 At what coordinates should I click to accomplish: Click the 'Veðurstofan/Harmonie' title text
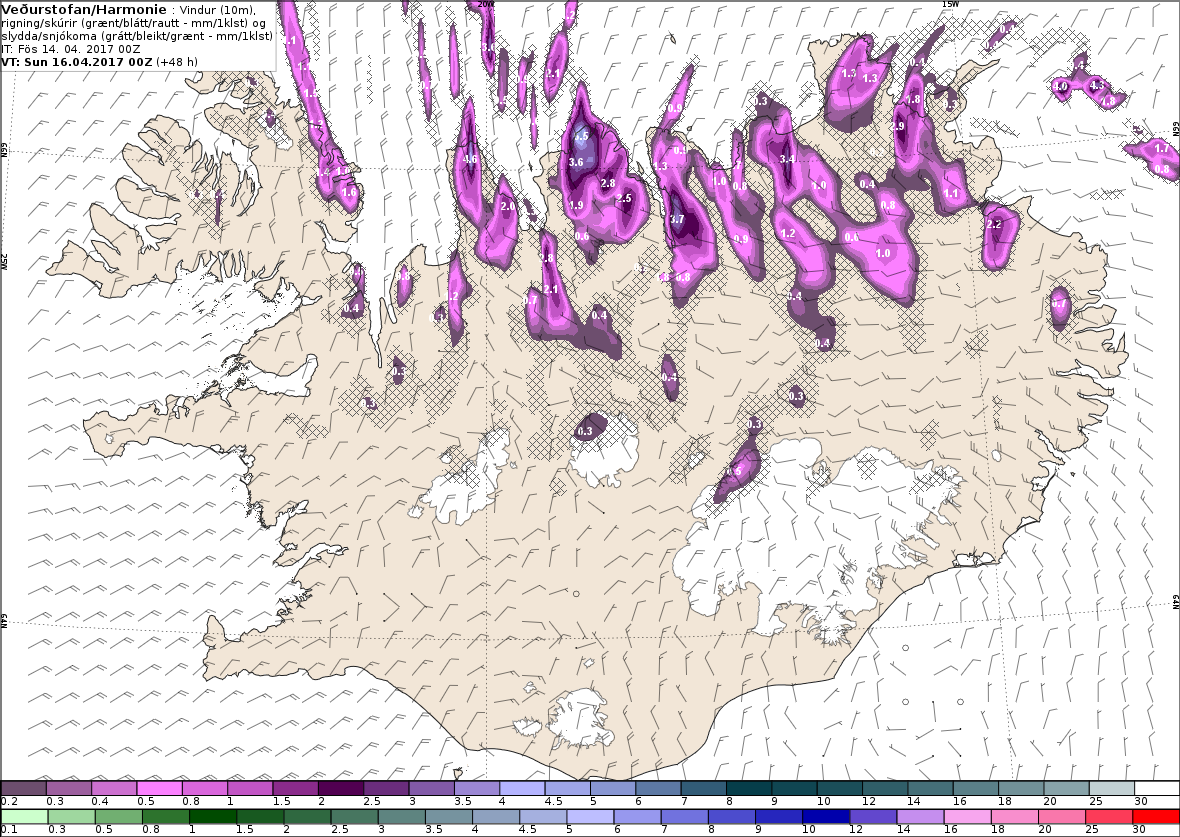84,10
